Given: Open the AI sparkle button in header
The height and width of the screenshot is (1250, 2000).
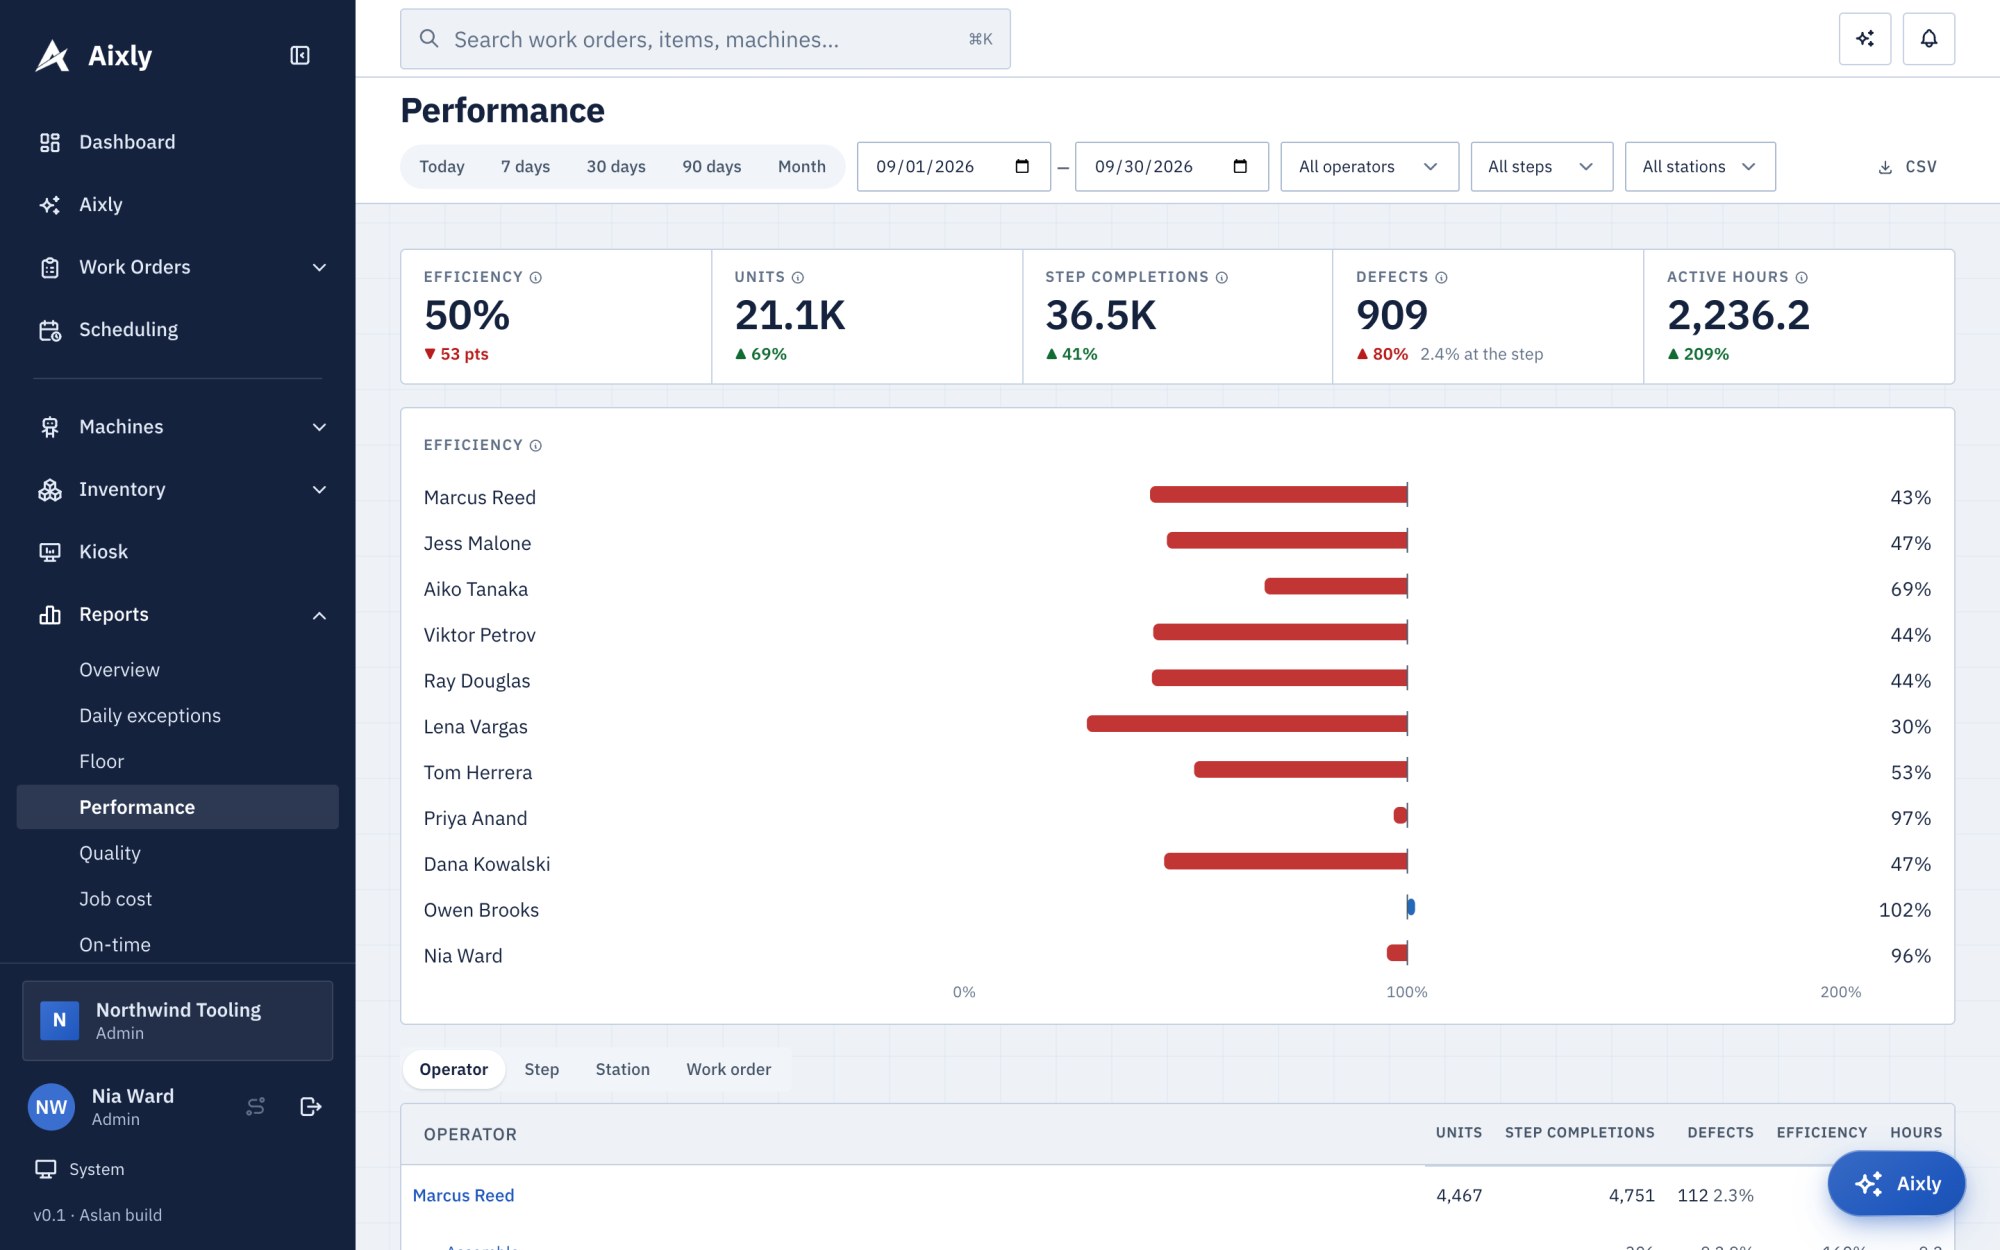Looking at the screenshot, I should pyautogui.click(x=1865, y=39).
